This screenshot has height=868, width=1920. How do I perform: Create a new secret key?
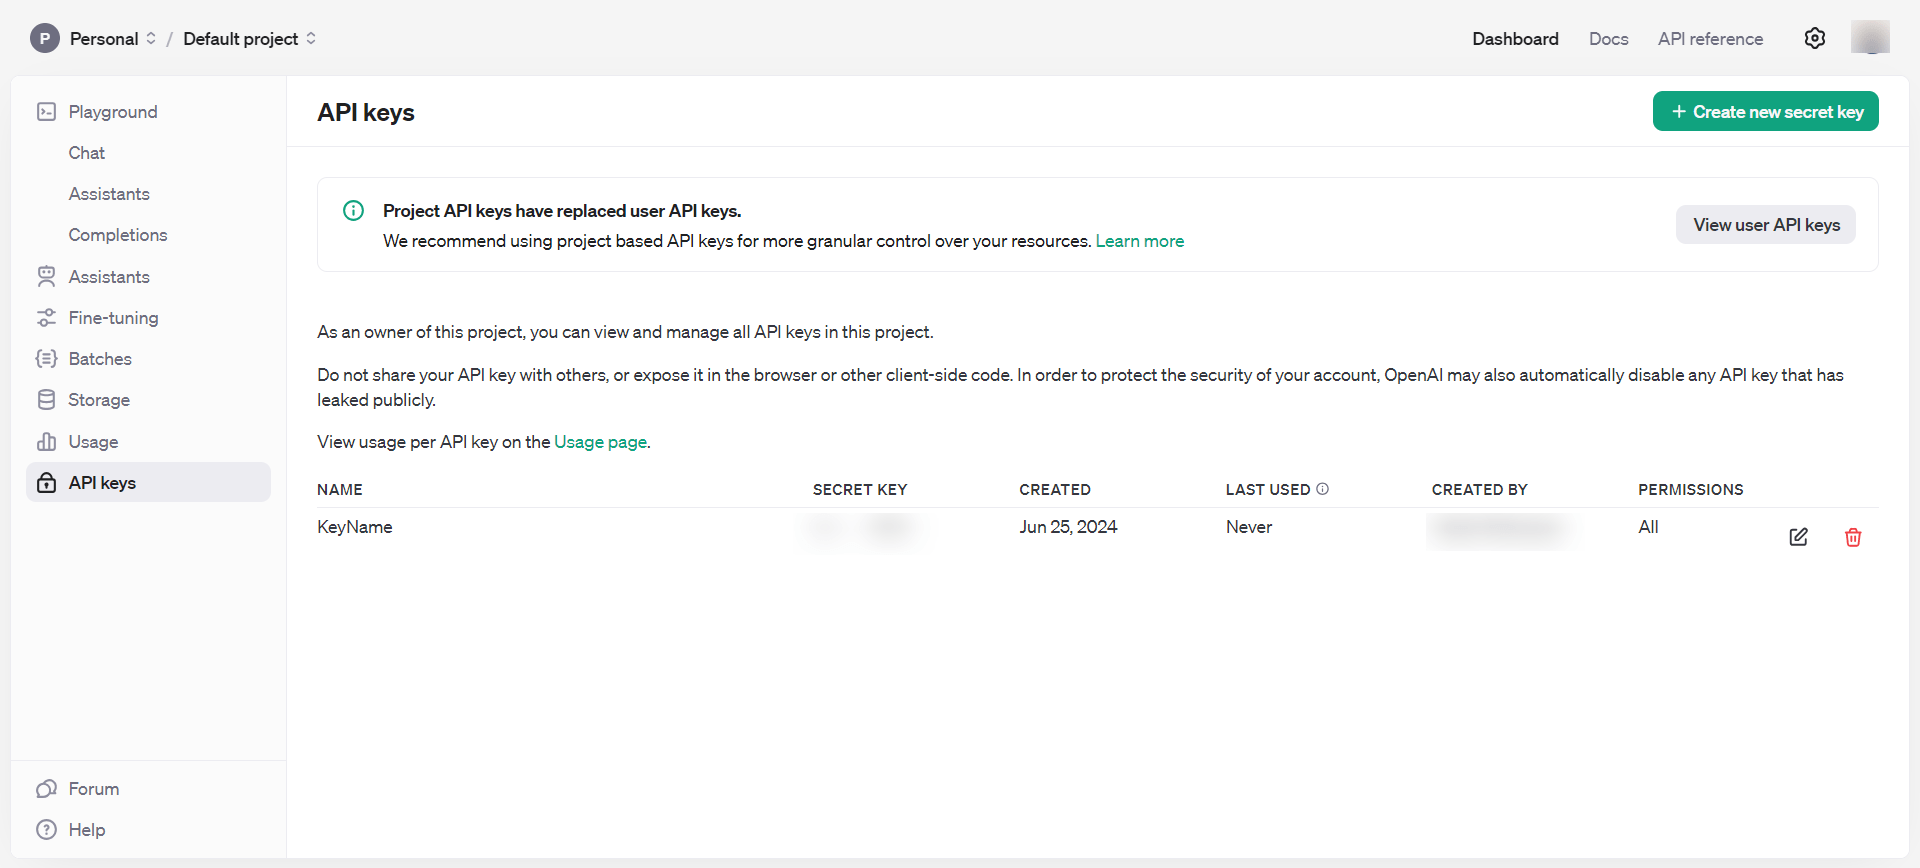point(1765,112)
